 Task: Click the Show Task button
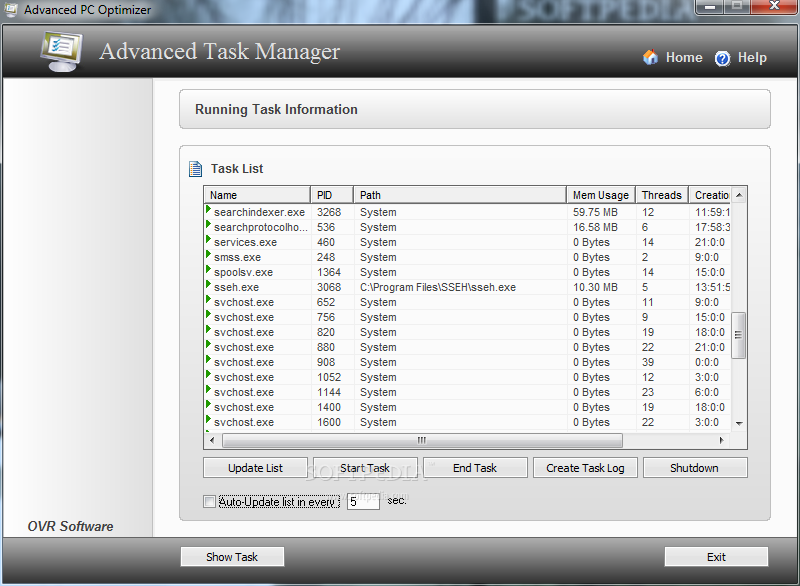(232, 557)
